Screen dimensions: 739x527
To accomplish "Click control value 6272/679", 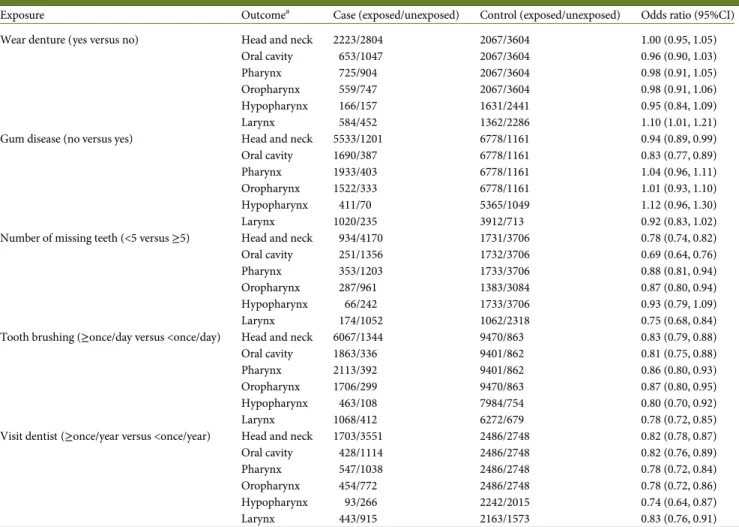I will (x=502, y=420).
